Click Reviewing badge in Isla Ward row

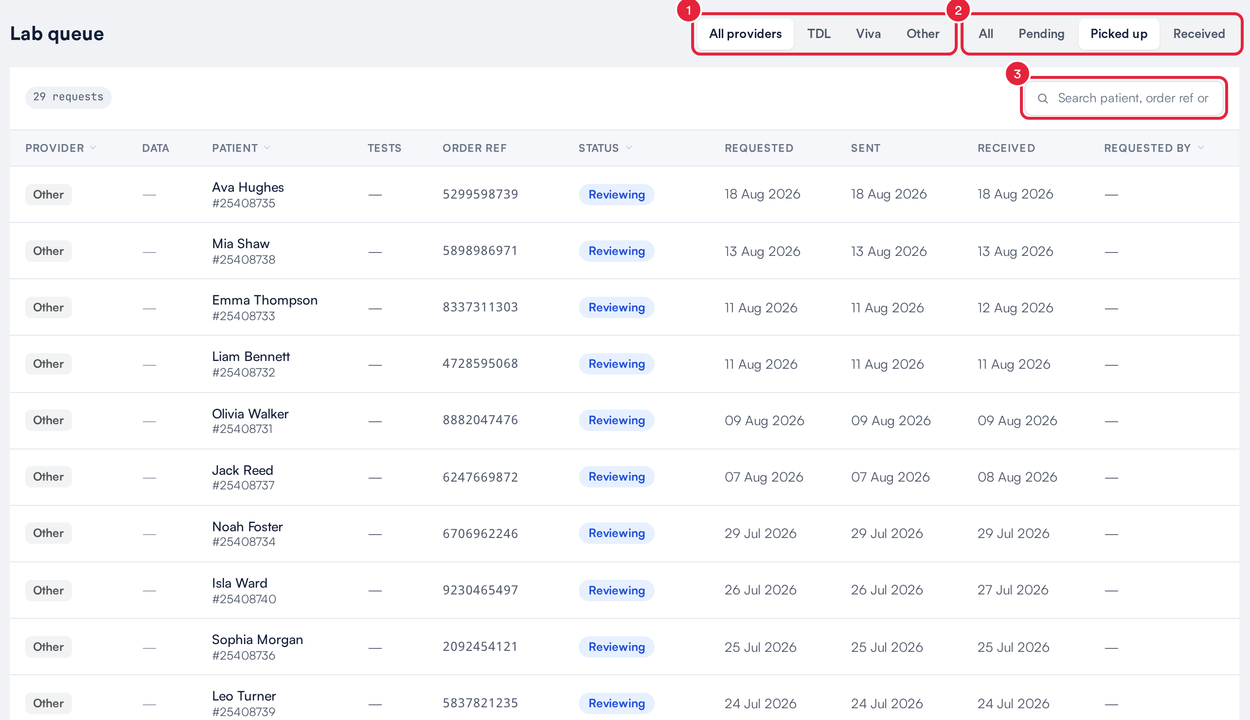(616, 591)
